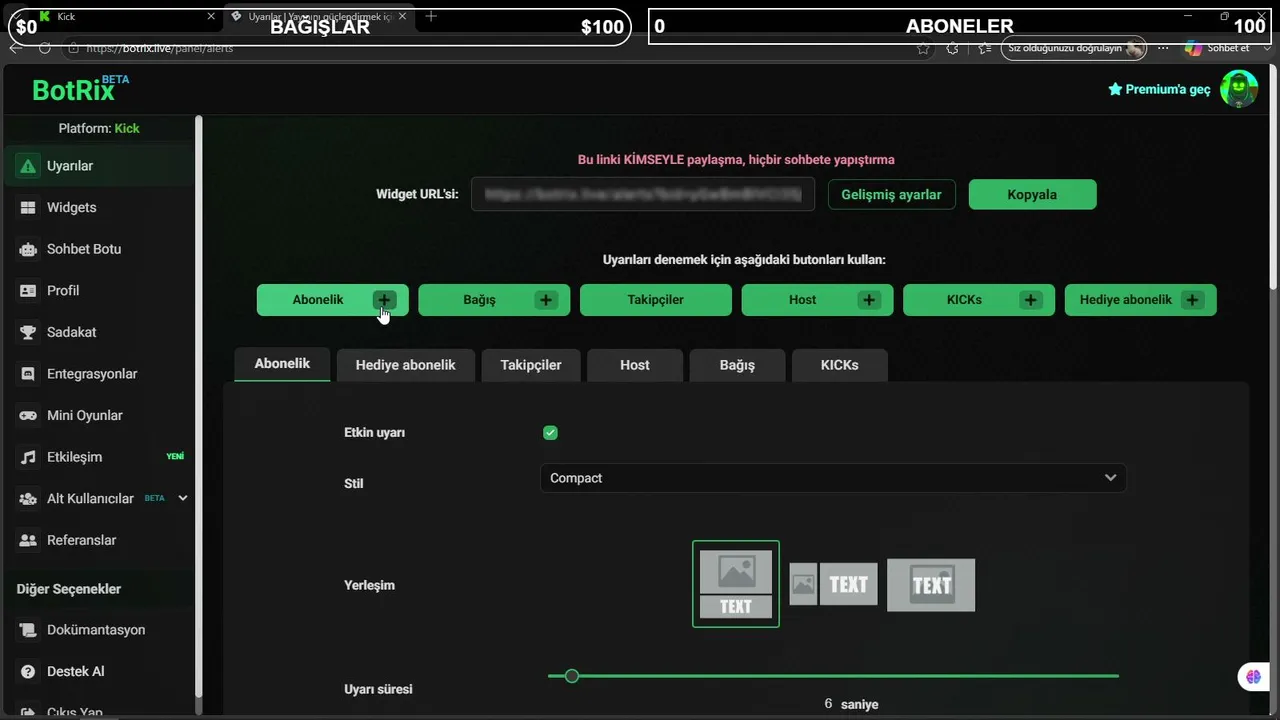This screenshot has height=720, width=1280.
Task: Open the browser extensions puzzle icon
Action: click(x=952, y=48)
